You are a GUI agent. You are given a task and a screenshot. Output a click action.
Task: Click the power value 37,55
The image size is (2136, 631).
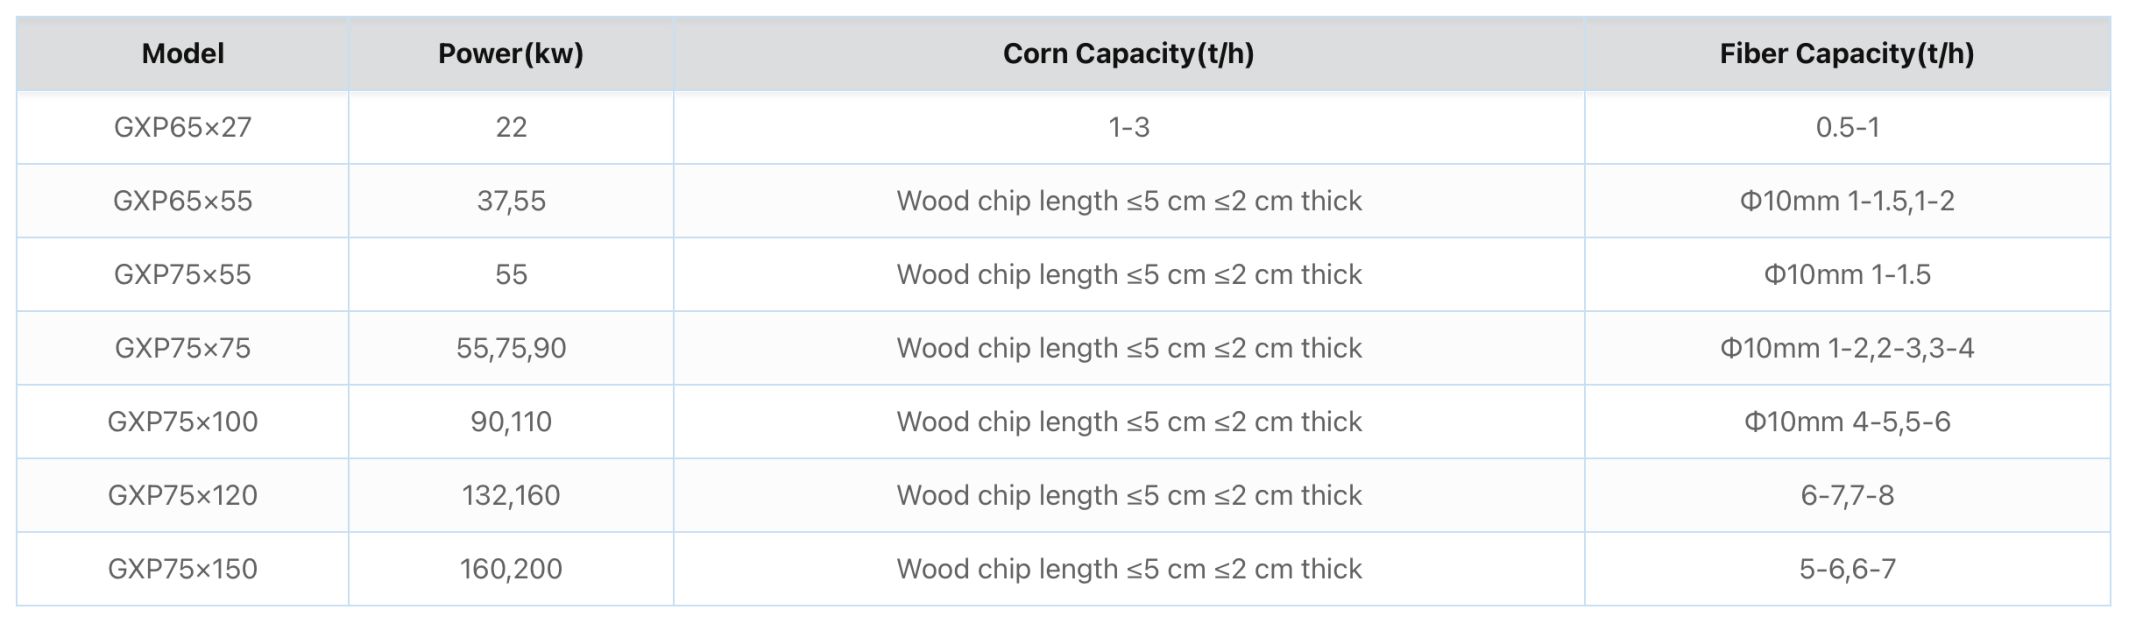[510, 201]
